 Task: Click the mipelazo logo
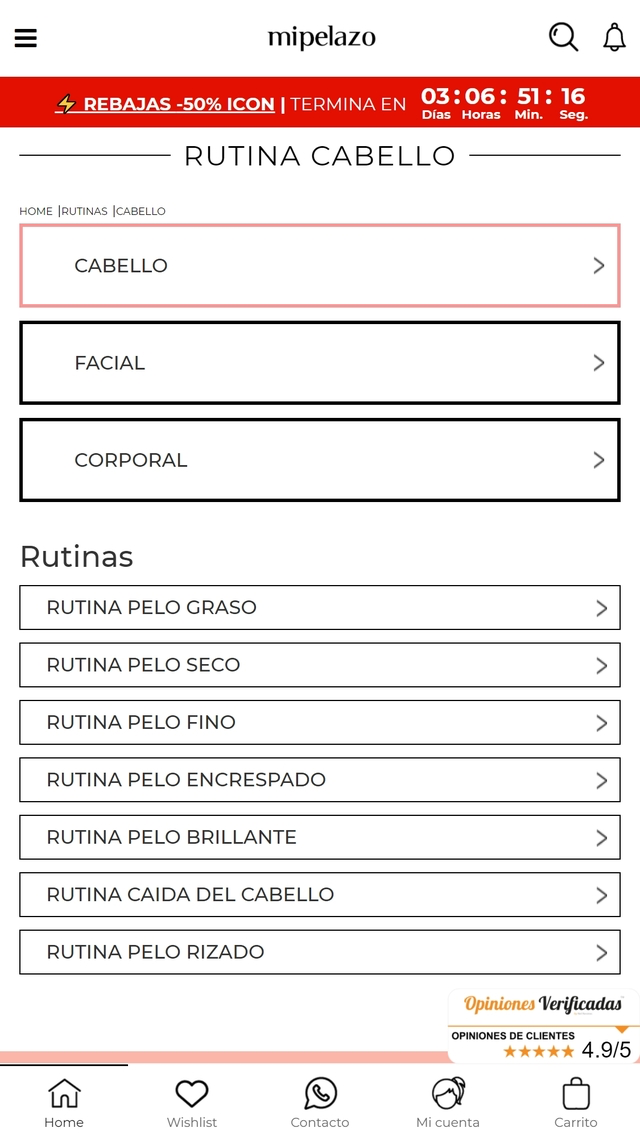(320, 38)
